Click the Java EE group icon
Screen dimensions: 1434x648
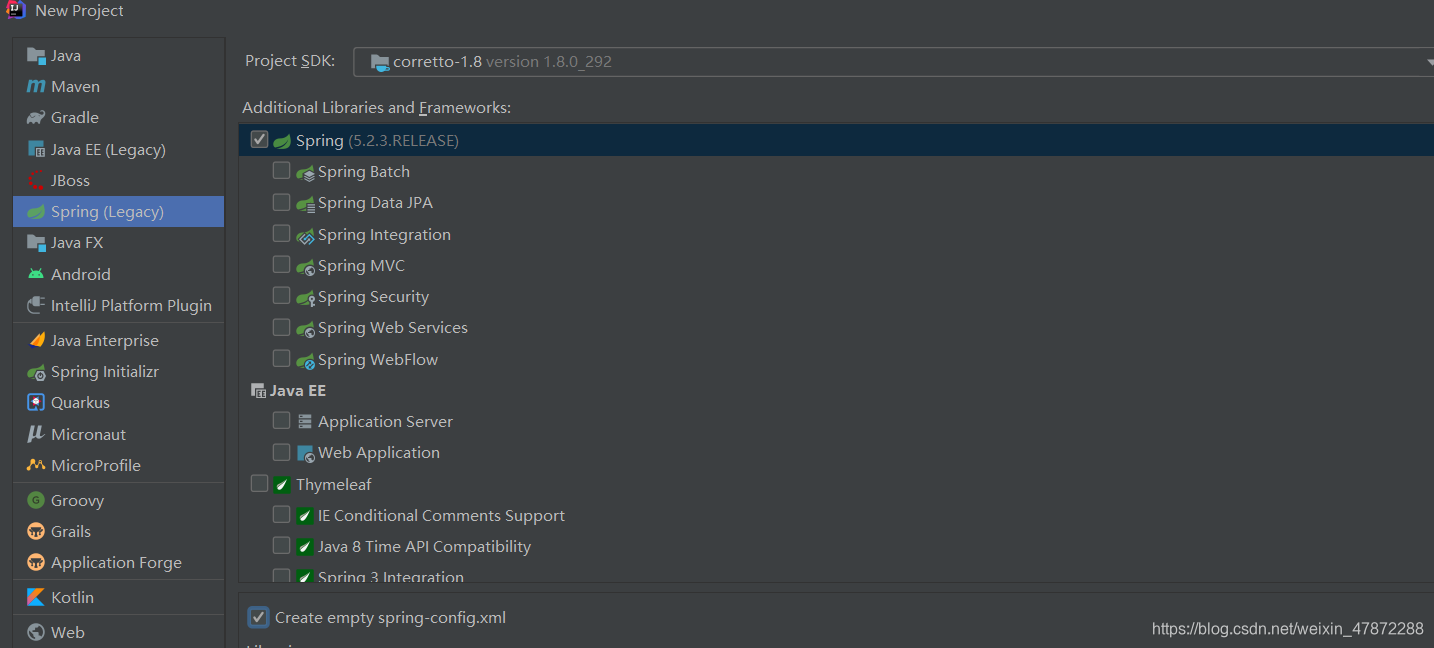pyautogui.click(x=258, y=391)
